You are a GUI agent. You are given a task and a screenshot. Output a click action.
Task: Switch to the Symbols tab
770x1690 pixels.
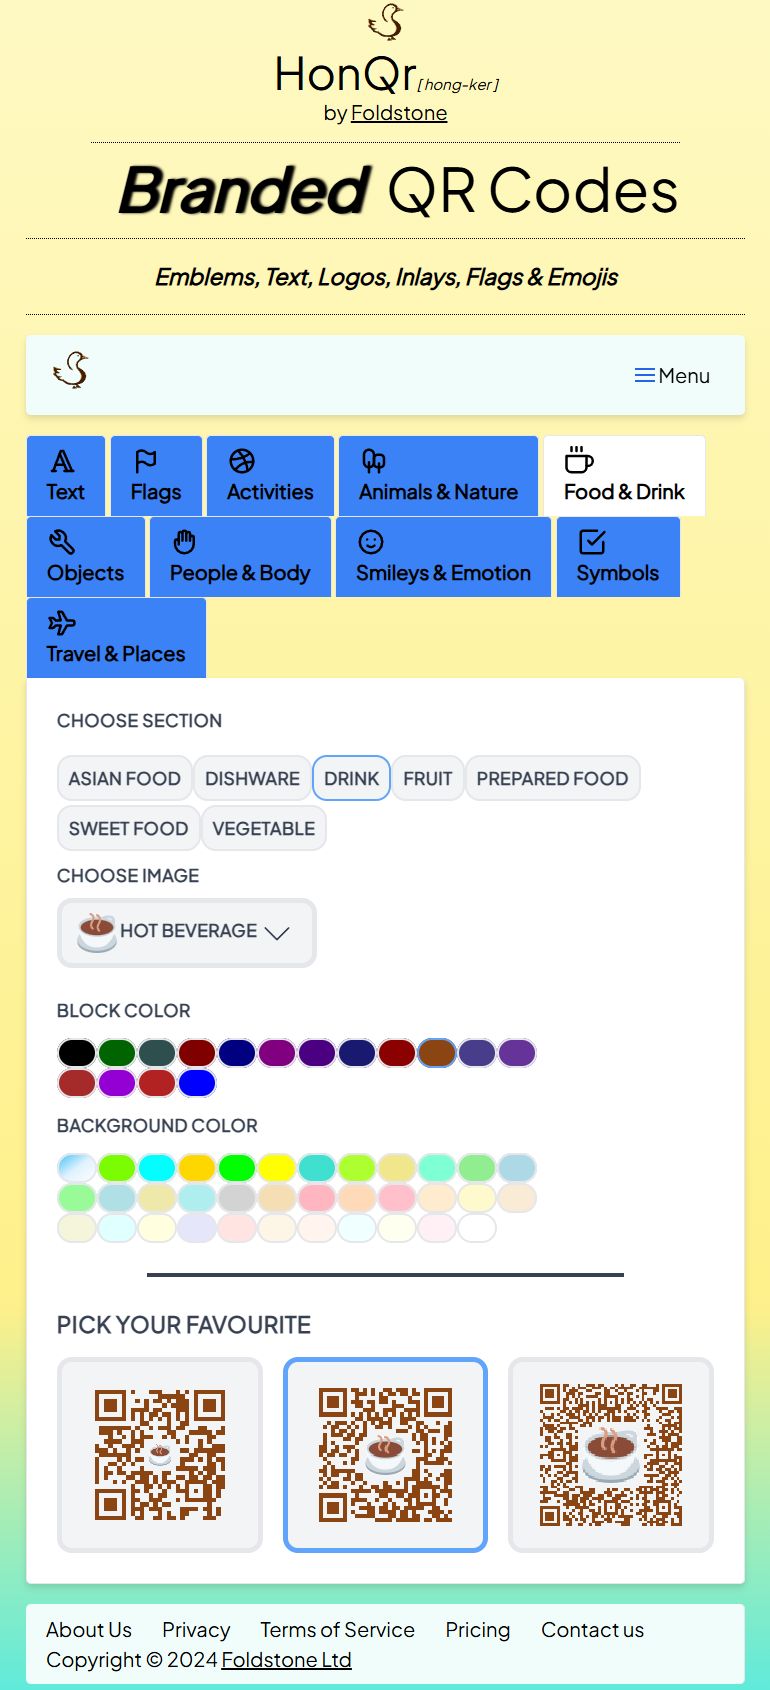(x=617, y=557)
